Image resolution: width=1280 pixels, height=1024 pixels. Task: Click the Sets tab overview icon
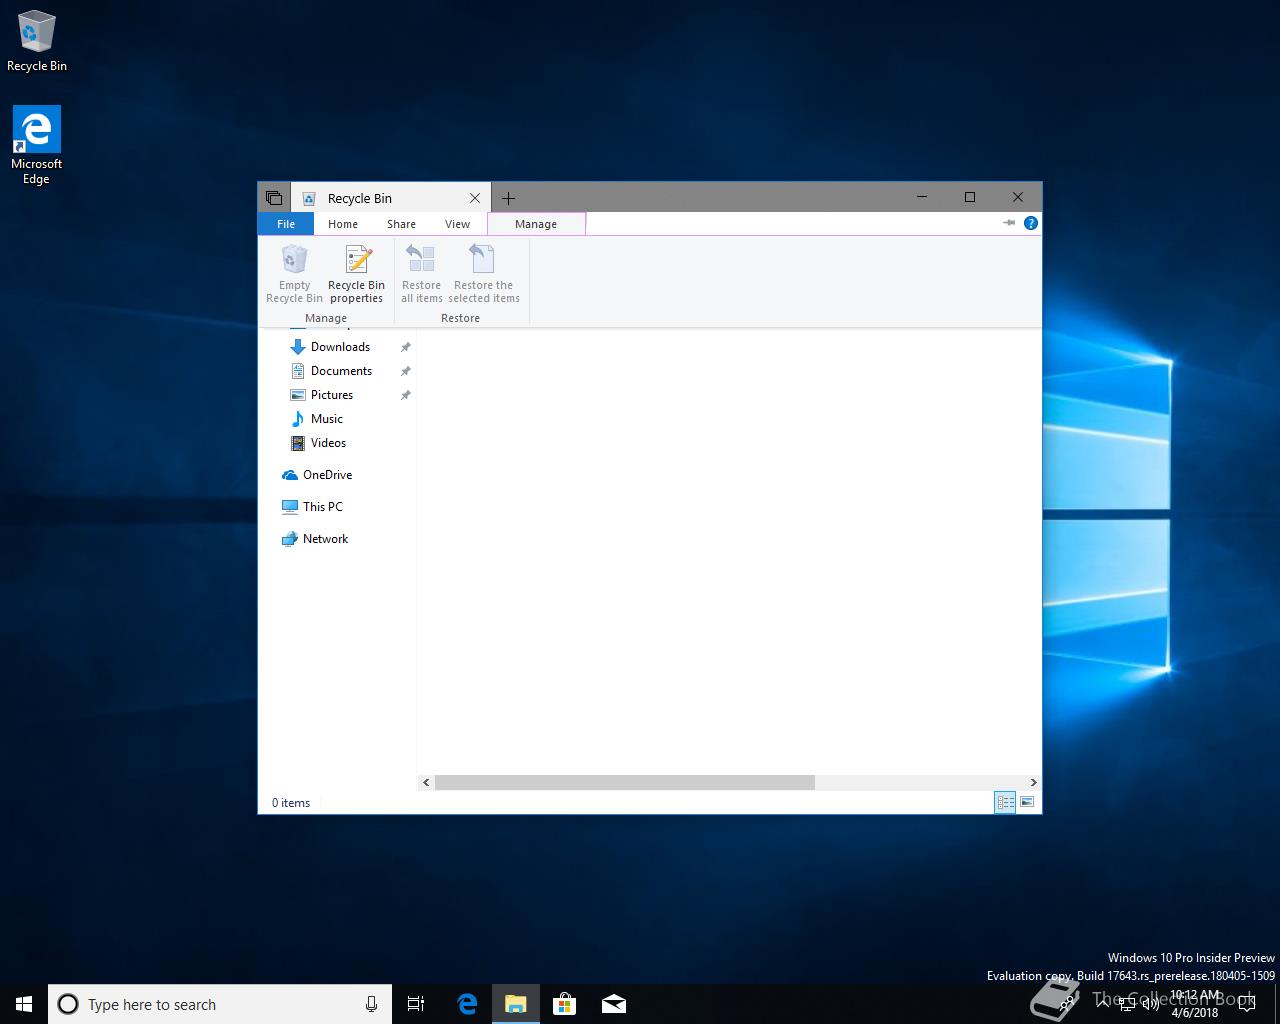click(274, 198)
